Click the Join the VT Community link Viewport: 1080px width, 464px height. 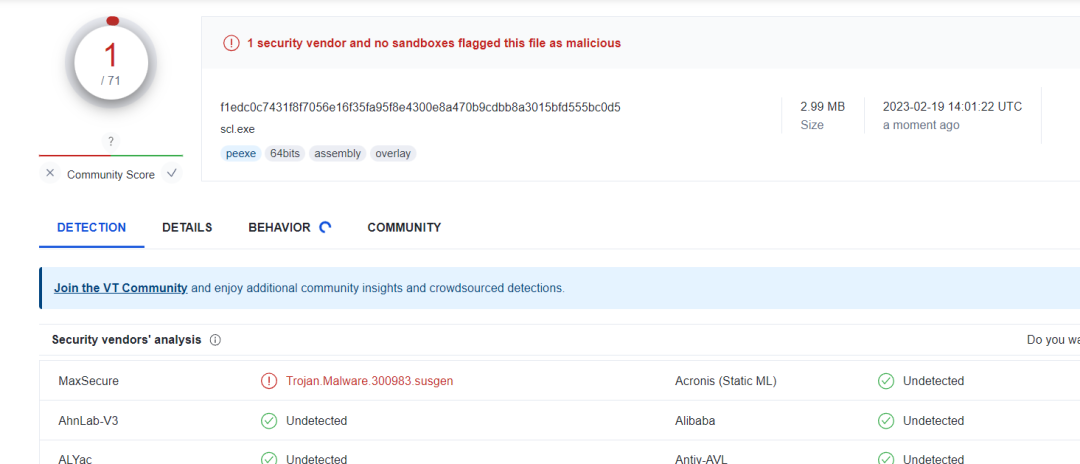121,288
